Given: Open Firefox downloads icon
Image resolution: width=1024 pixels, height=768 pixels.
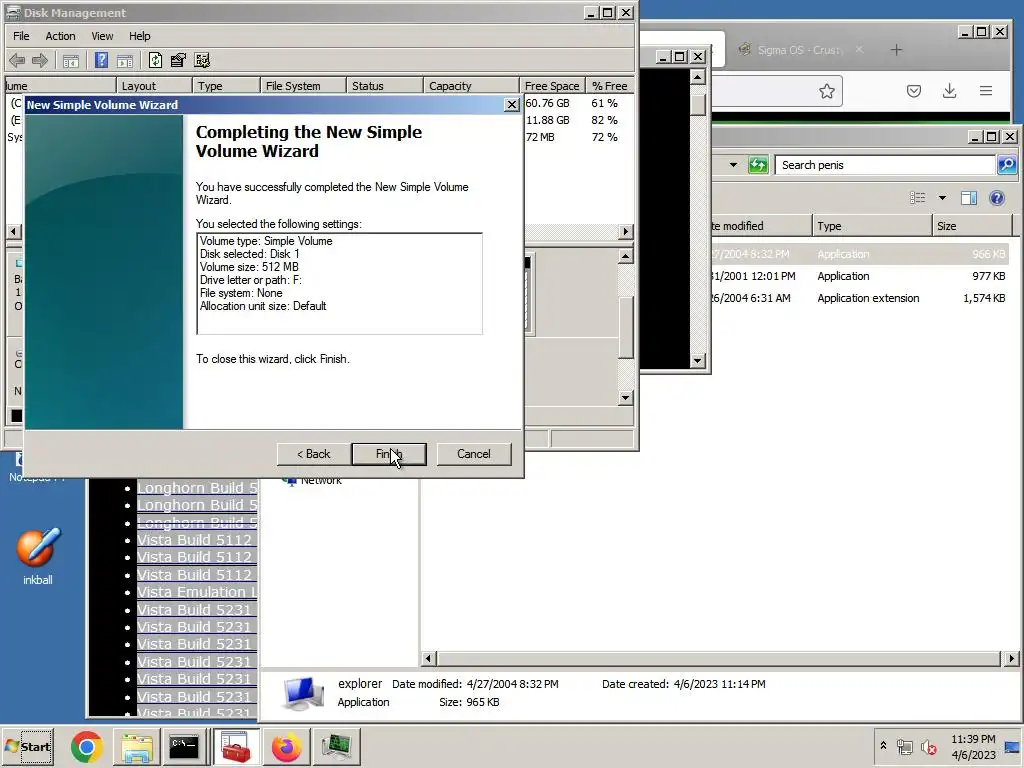Looking at the screenshot, I should 950,91.
